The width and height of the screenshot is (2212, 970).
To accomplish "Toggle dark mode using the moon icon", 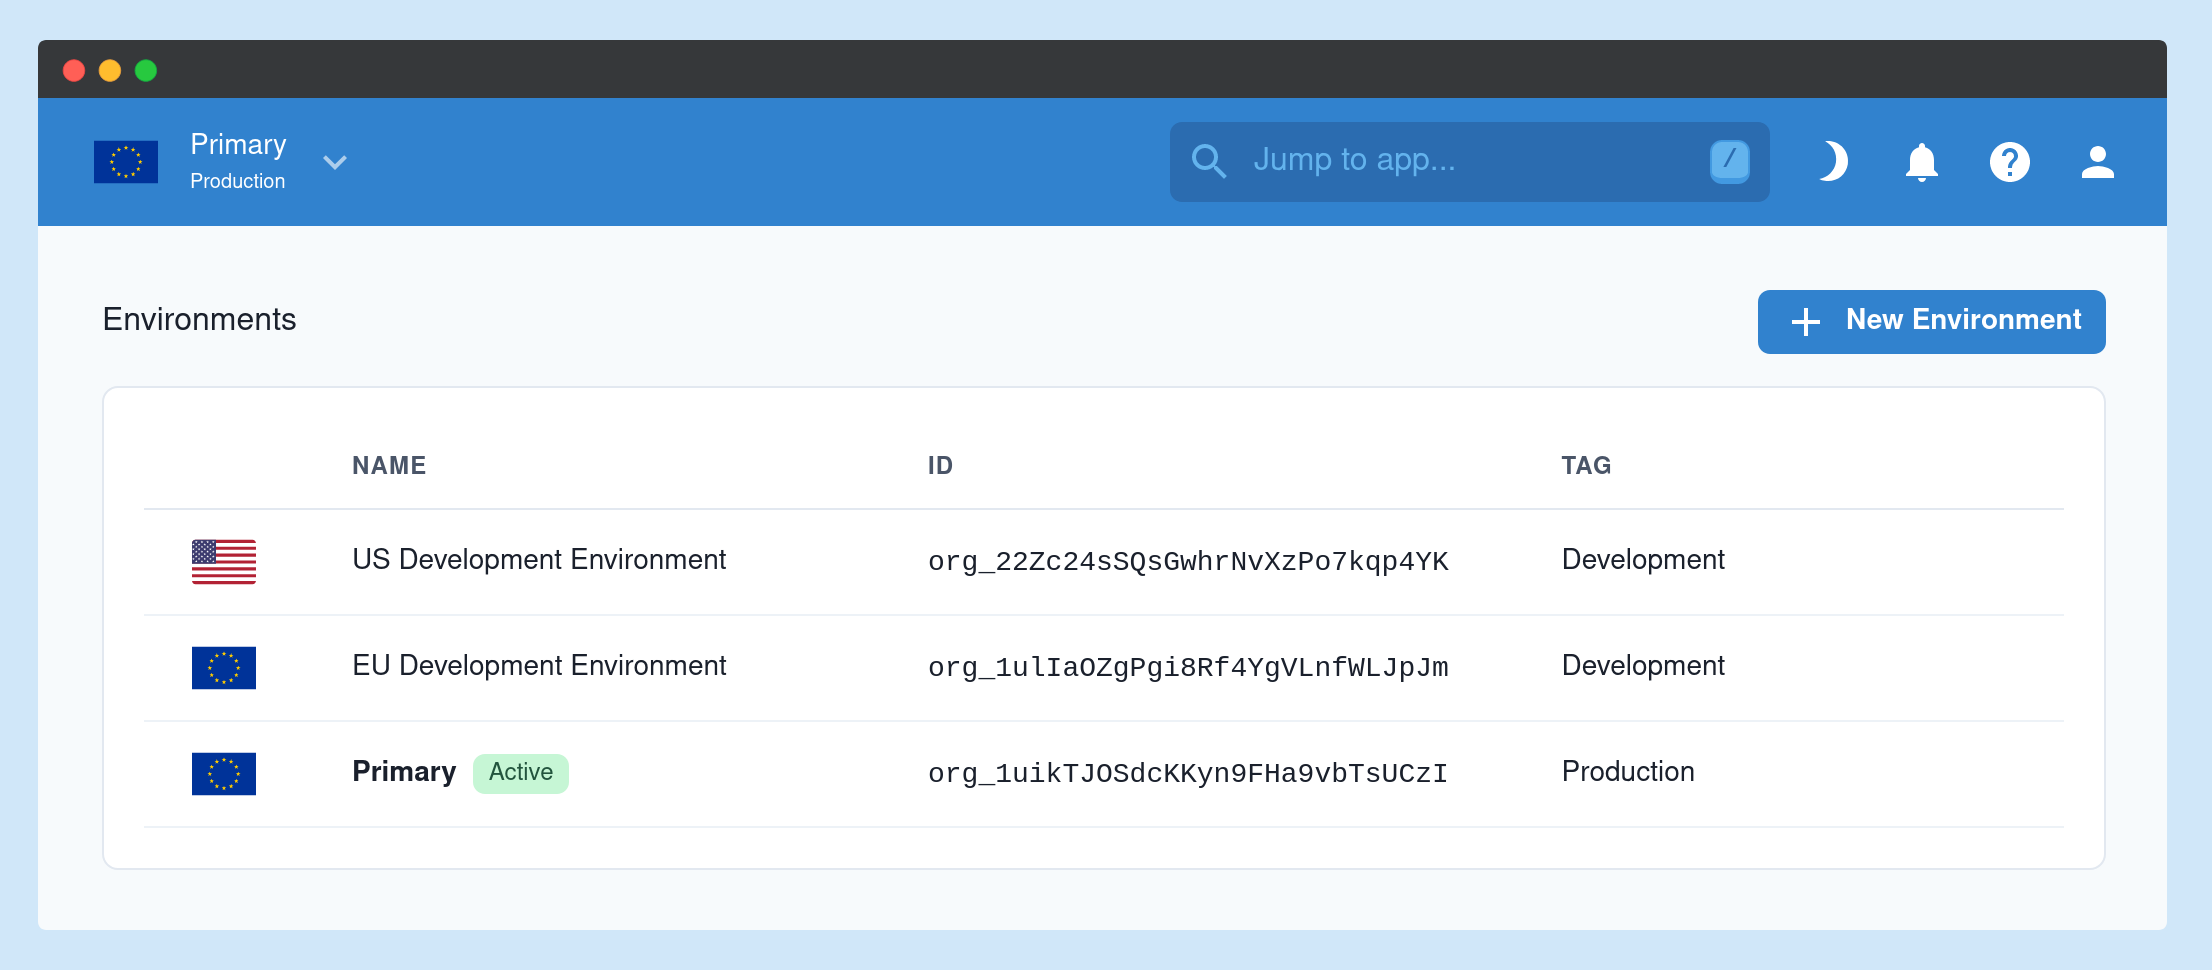I will click(x=1833, y=161).
